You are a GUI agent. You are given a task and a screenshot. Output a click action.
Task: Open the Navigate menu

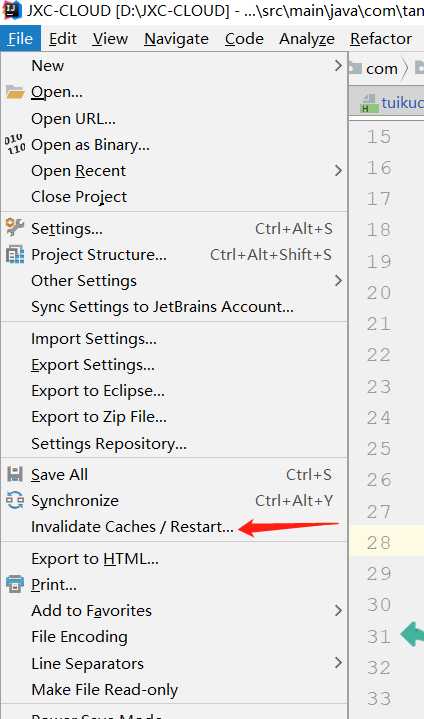pyautogui.click(x=176, y=39)
